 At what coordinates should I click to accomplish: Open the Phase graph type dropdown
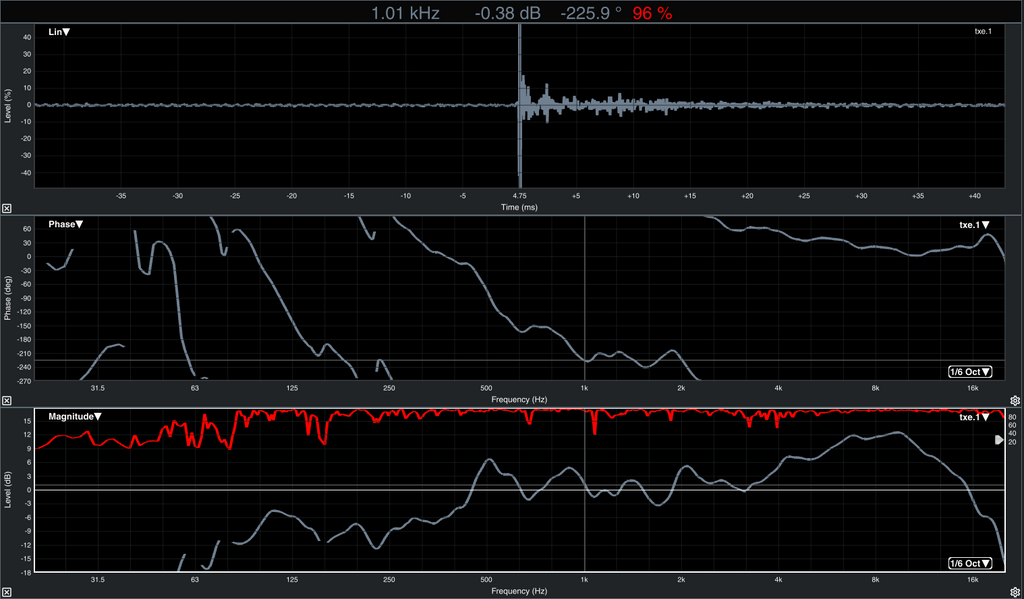[66, 224]
